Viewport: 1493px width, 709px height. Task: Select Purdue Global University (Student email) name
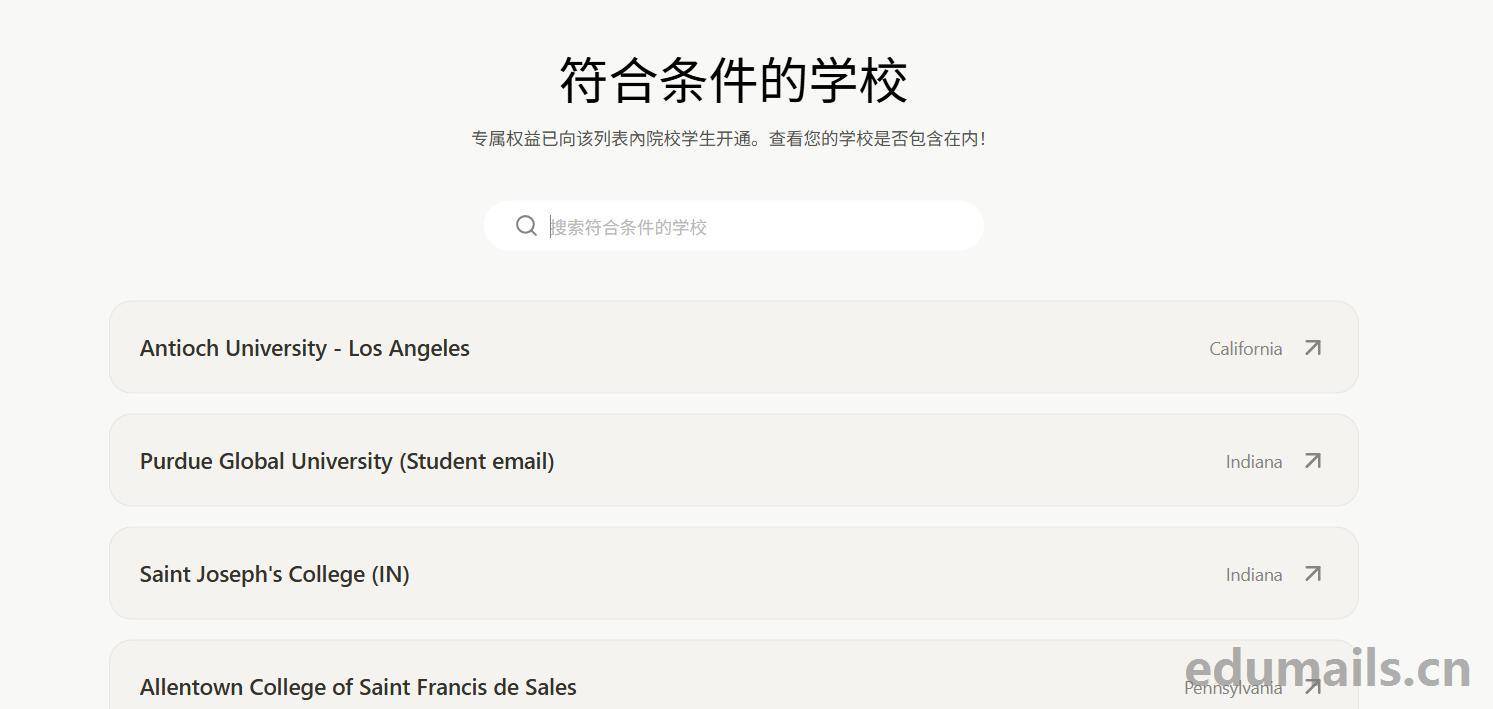pos(347,461)
